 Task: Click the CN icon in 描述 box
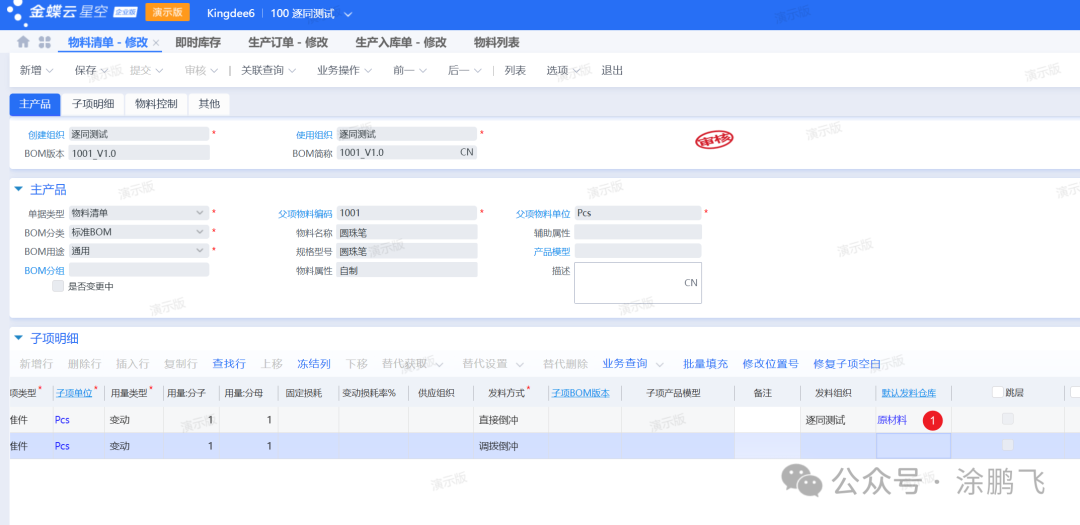(x=690, y=283)
